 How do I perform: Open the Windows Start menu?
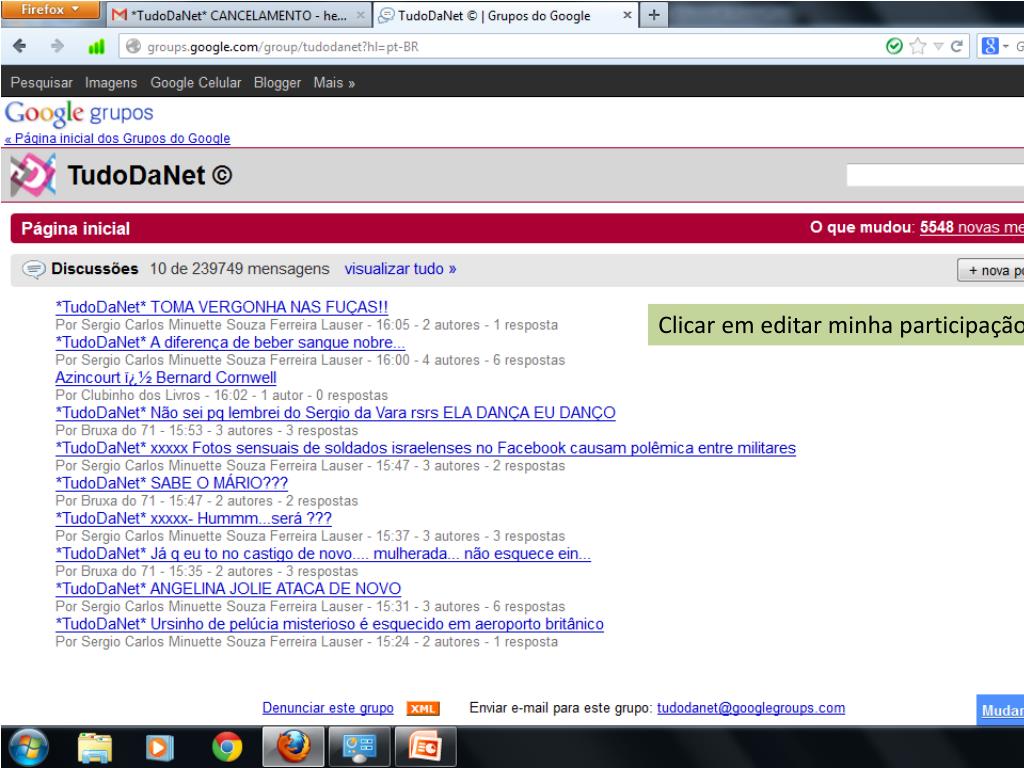point(27,748)
